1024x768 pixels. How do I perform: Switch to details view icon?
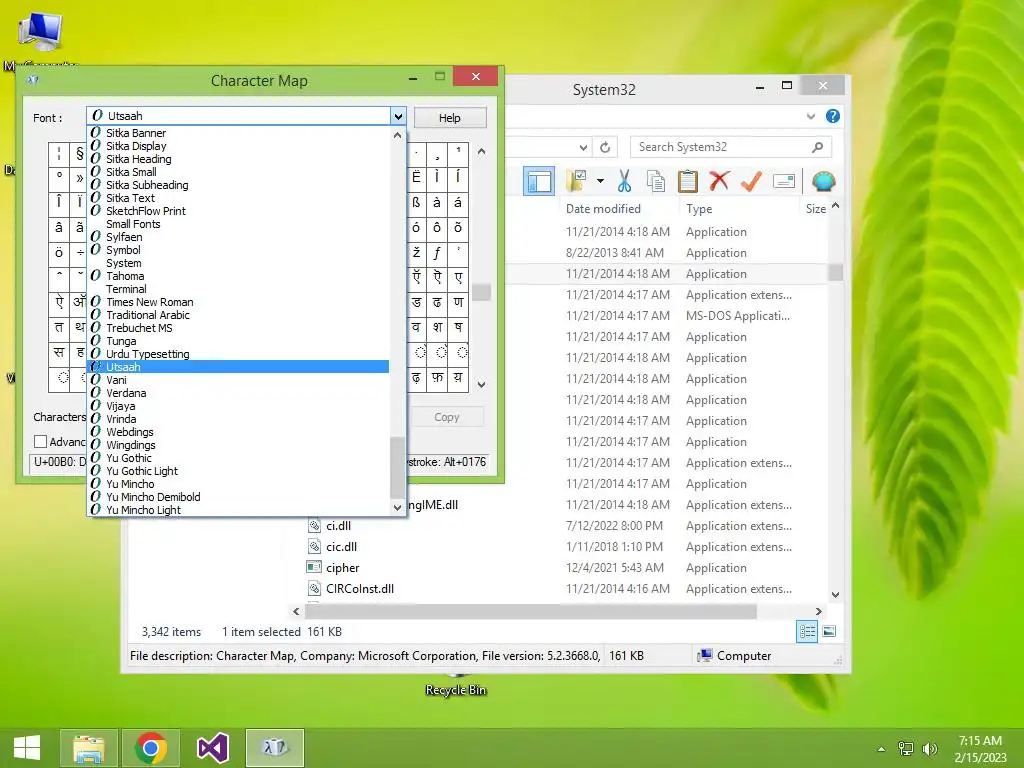point(807,632)
